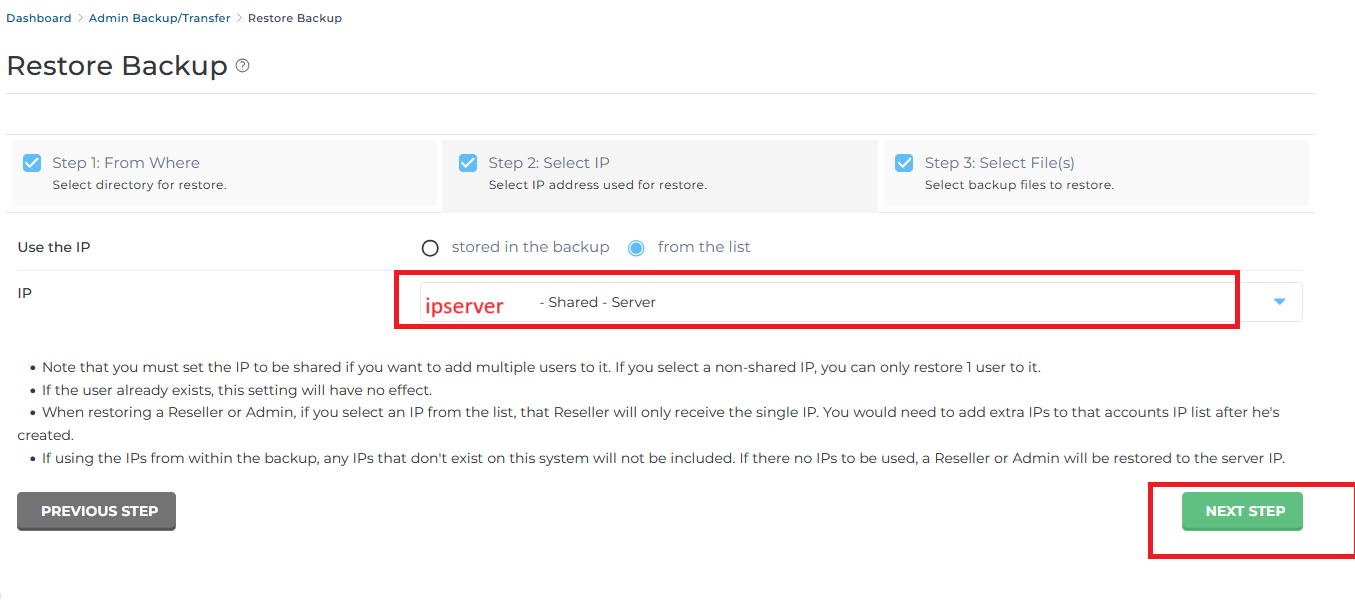Click the 'Use the IP' field label
Screen dimensions: 1355x615
54,247
